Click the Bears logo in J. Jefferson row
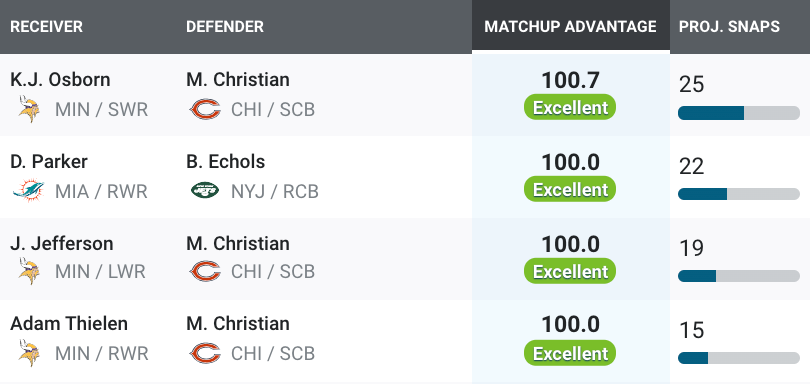Image resolution: width=812 pixels, height=384 pixels. (x=206, y=271)
